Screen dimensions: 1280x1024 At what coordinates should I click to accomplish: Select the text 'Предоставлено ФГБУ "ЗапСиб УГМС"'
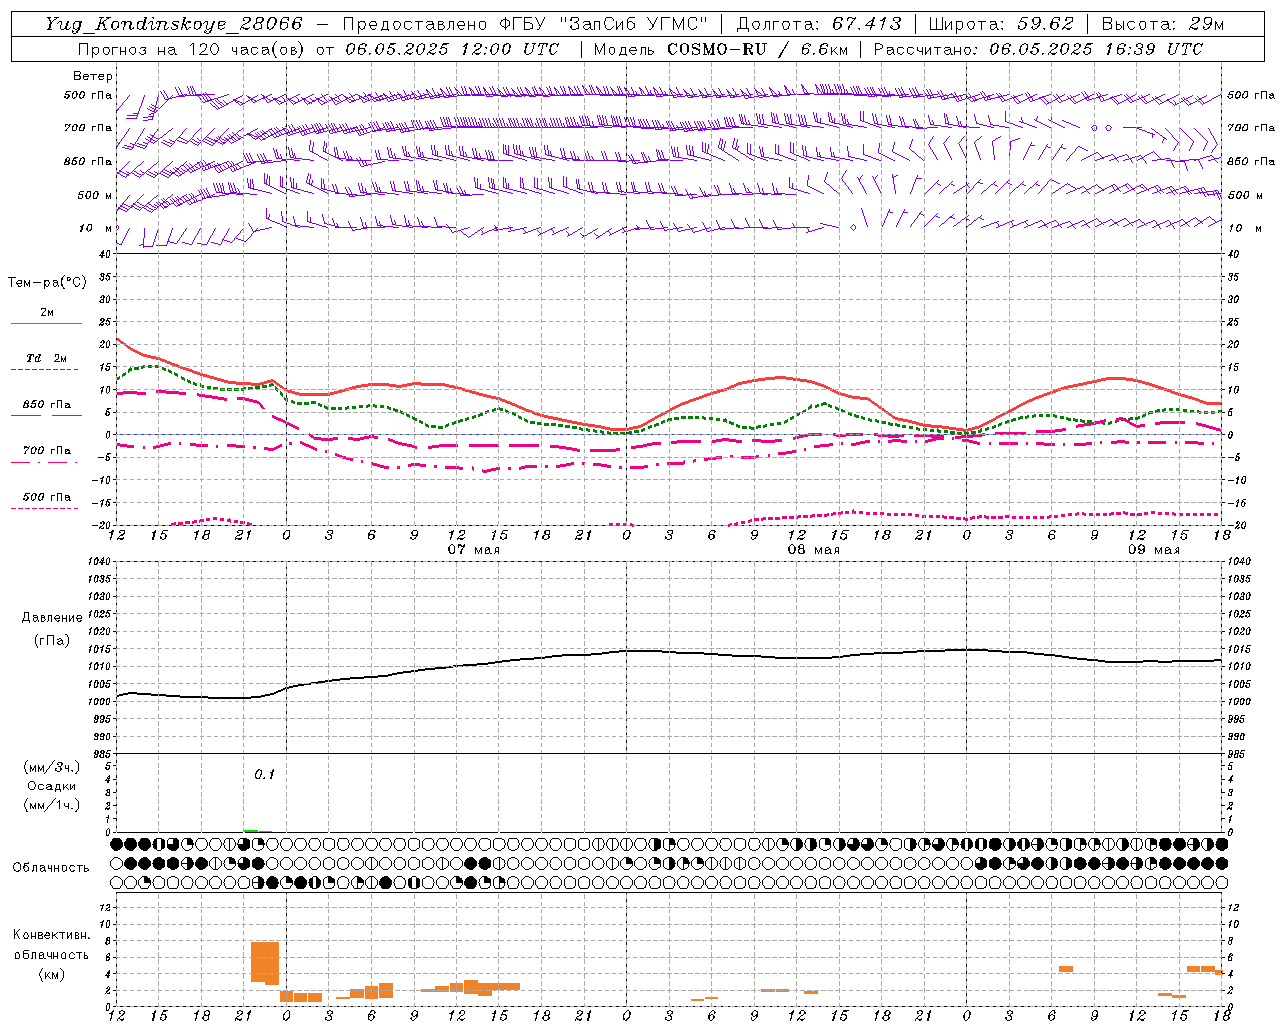pyautogui.click(x=525, y=24)
